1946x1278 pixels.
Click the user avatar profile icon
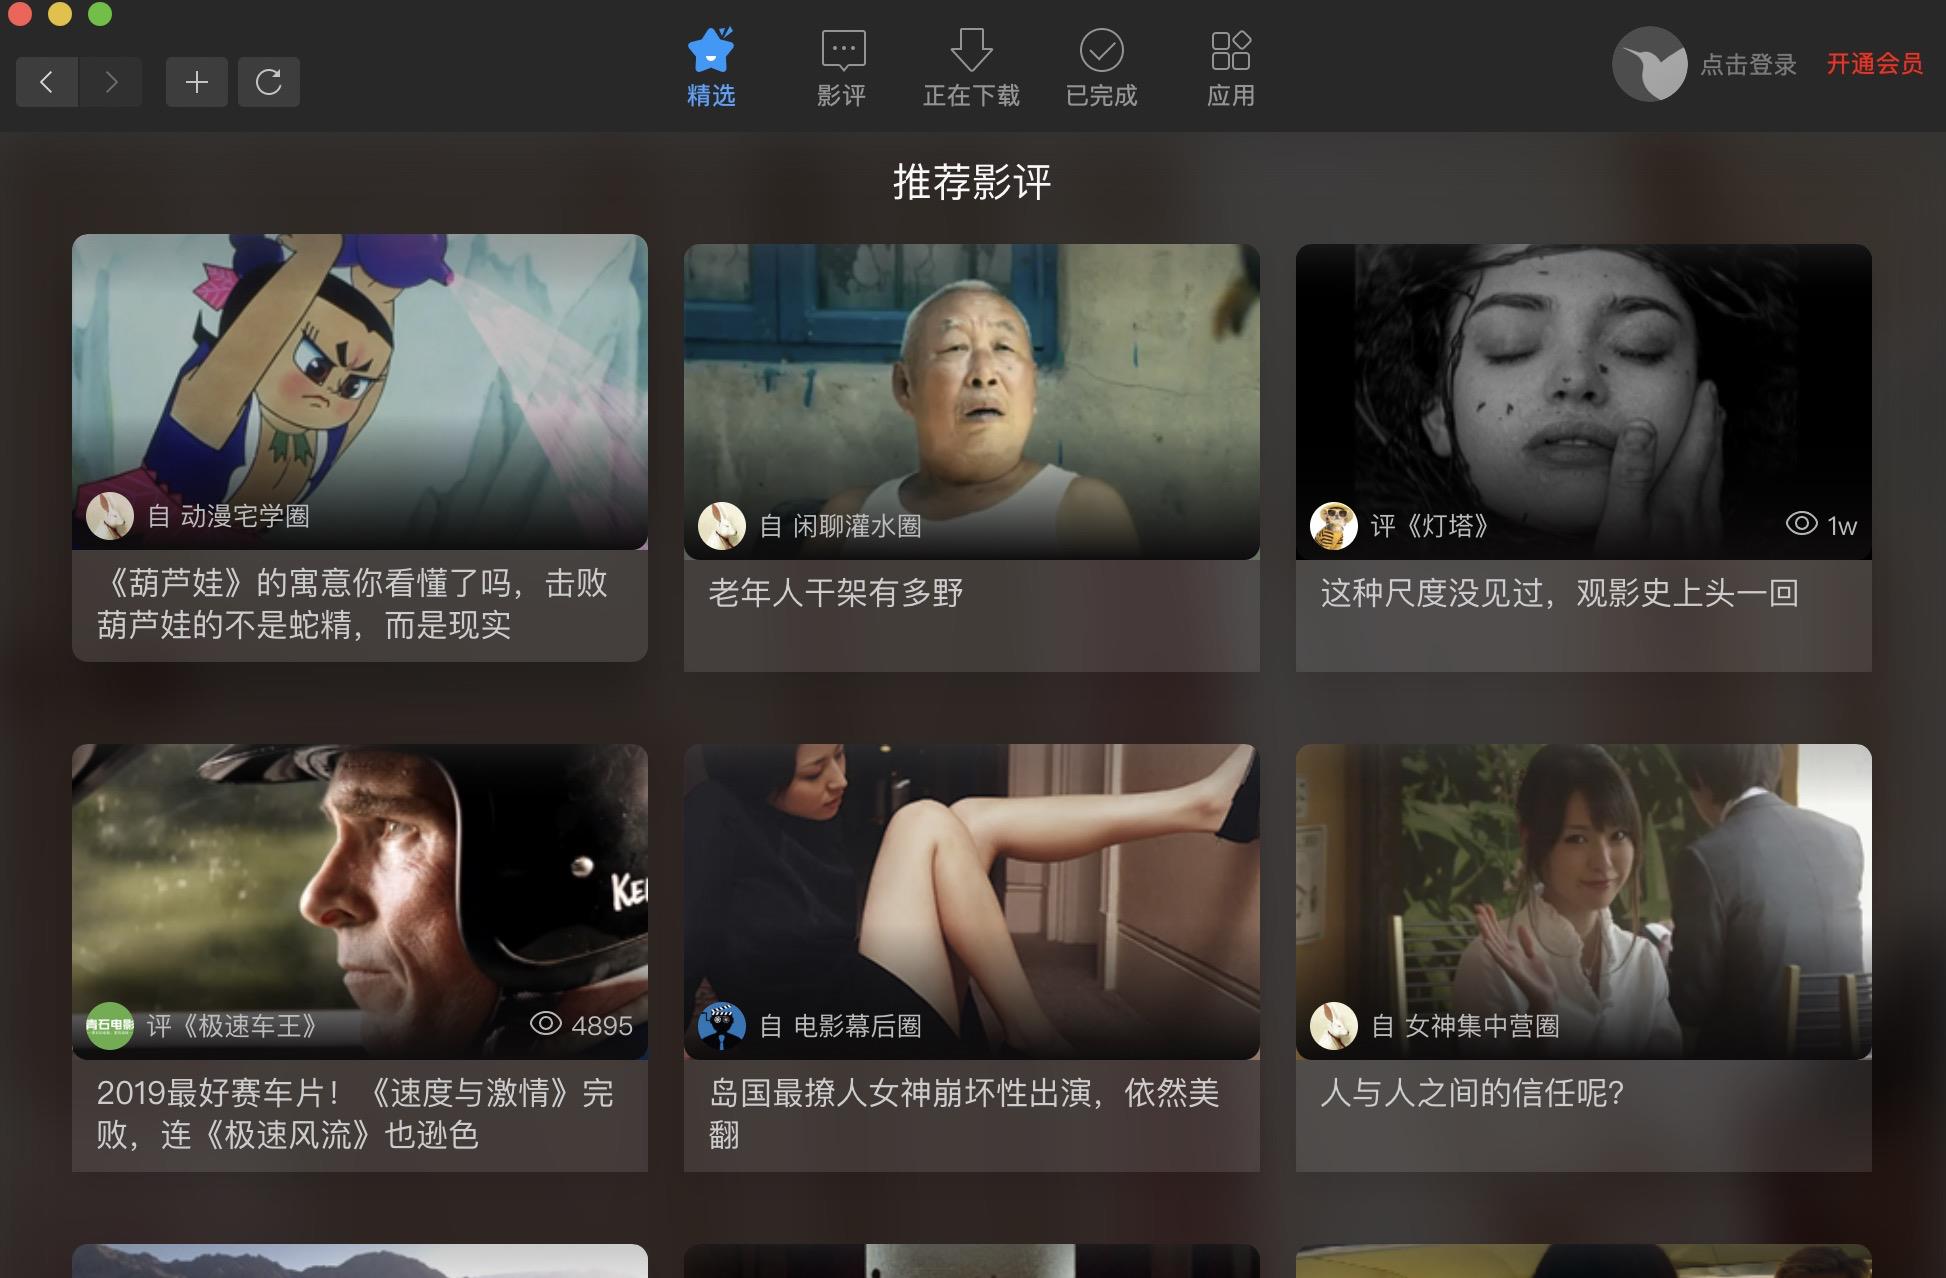[1649, 64]
